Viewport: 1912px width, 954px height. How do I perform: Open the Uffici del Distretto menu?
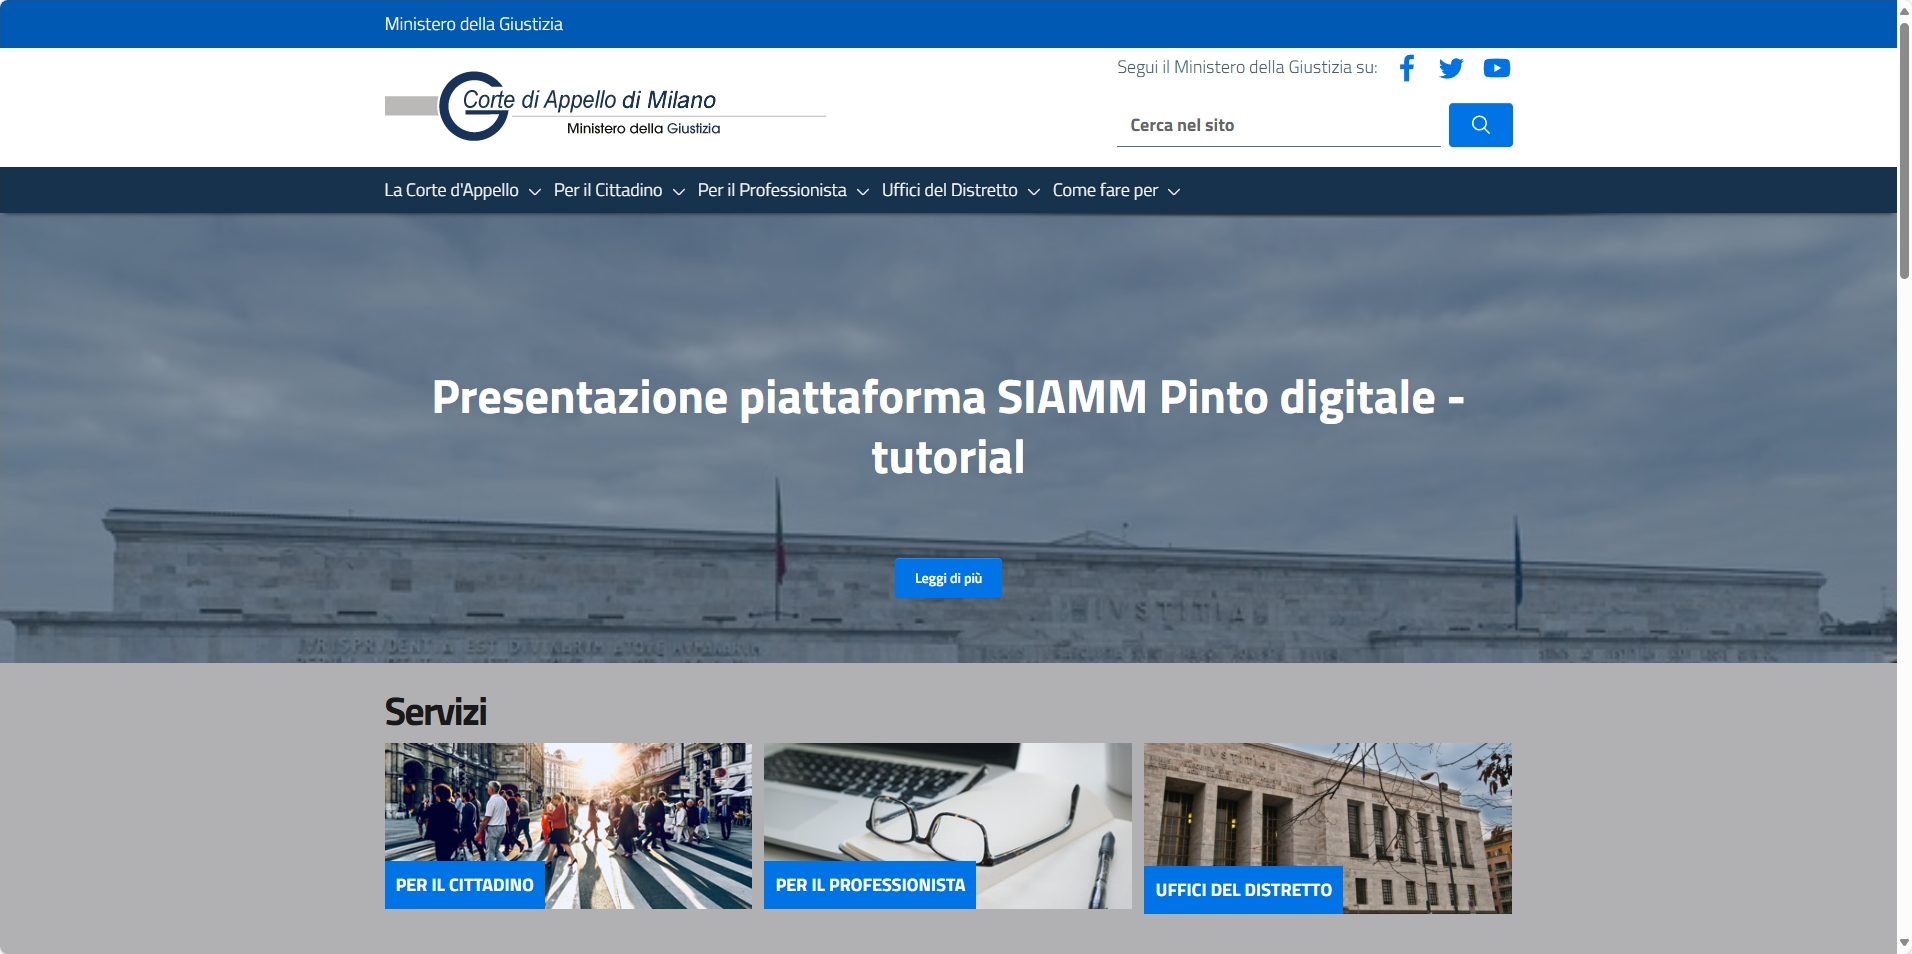click(960, 190)
